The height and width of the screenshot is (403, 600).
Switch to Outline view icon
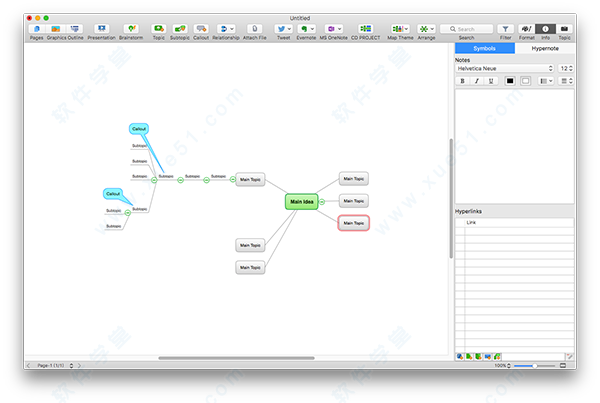click(x=75, y=29)
